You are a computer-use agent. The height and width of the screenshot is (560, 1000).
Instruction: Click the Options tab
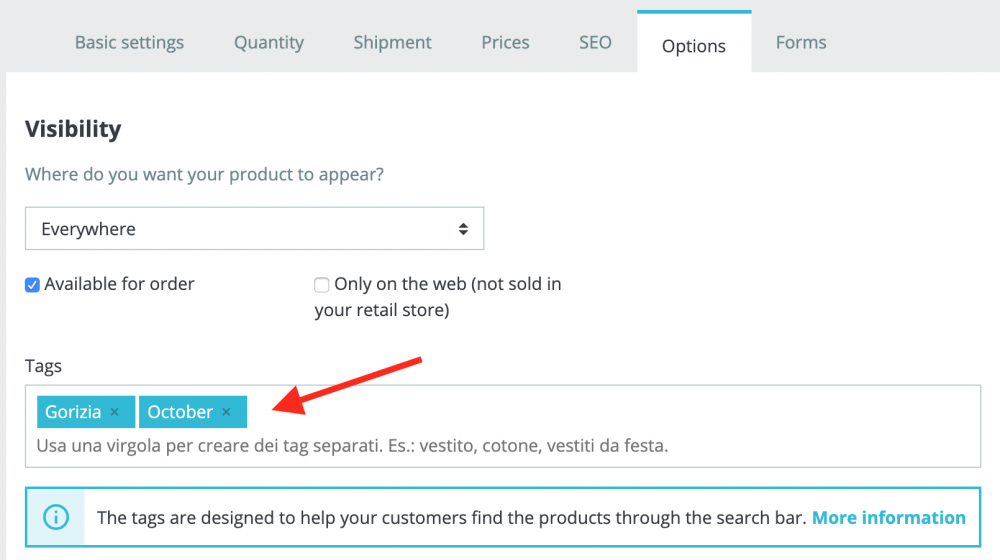(694, 46)
